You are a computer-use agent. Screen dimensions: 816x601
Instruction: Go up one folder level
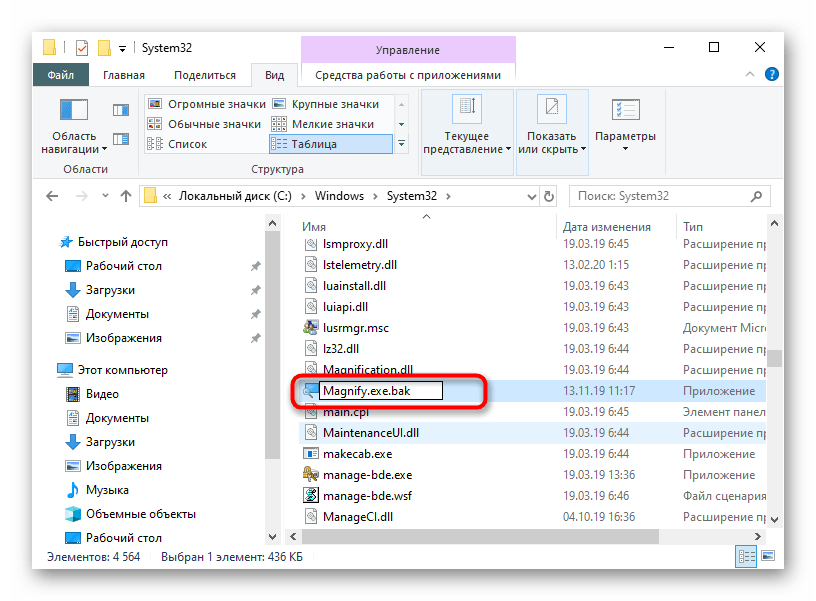click(125, 196)
